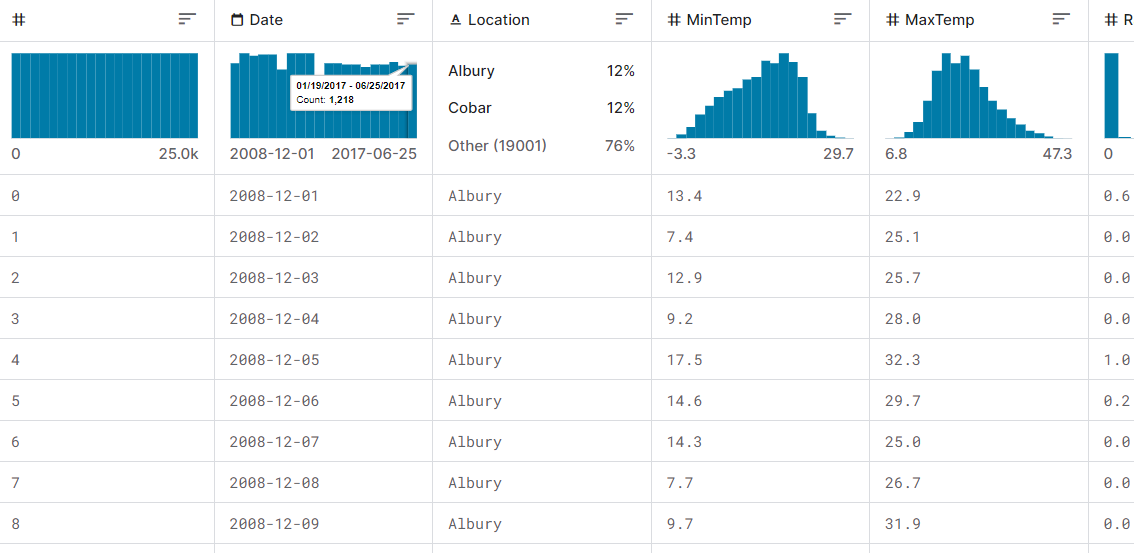The height and width of the screenshot is (553, 1134).
Task: Click the MaxTemp cell showing 31.9
Action: 903,524
